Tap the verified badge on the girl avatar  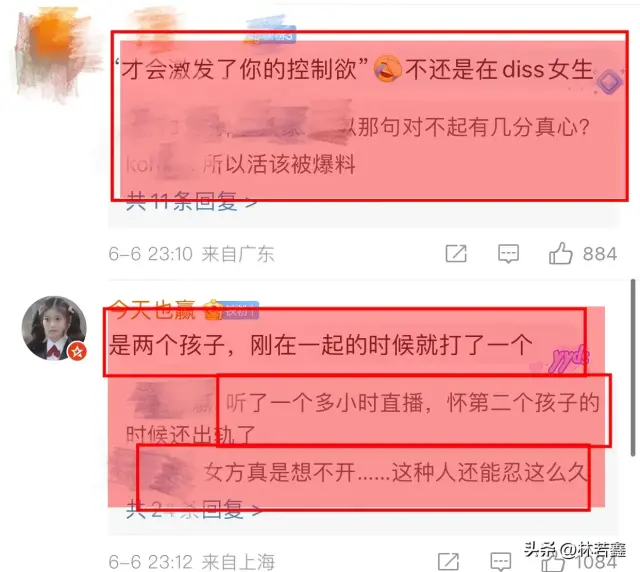pyautogui.click(x=77, y=351)
